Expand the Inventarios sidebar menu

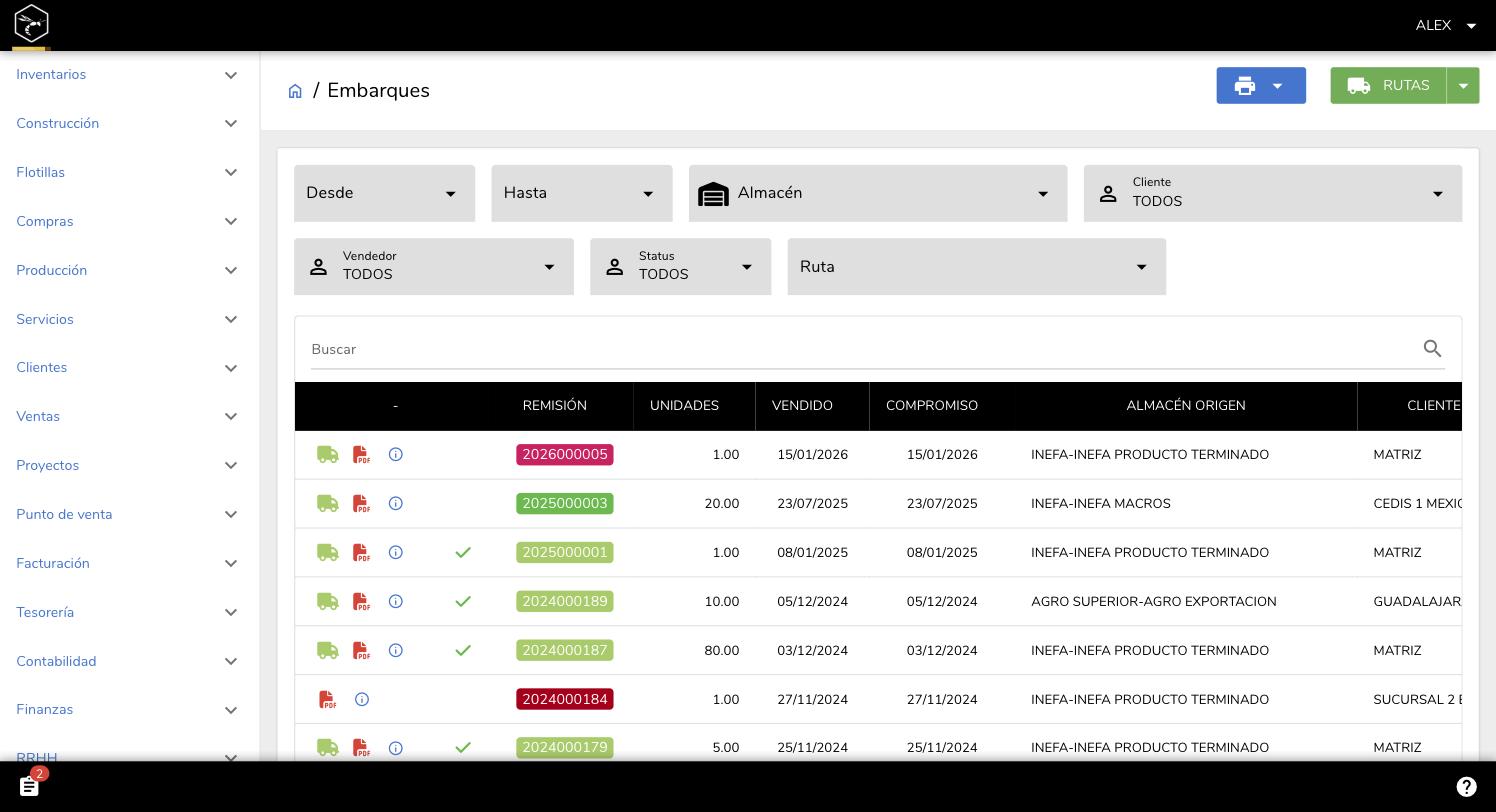pyautogui.click(x=130, y=75)
